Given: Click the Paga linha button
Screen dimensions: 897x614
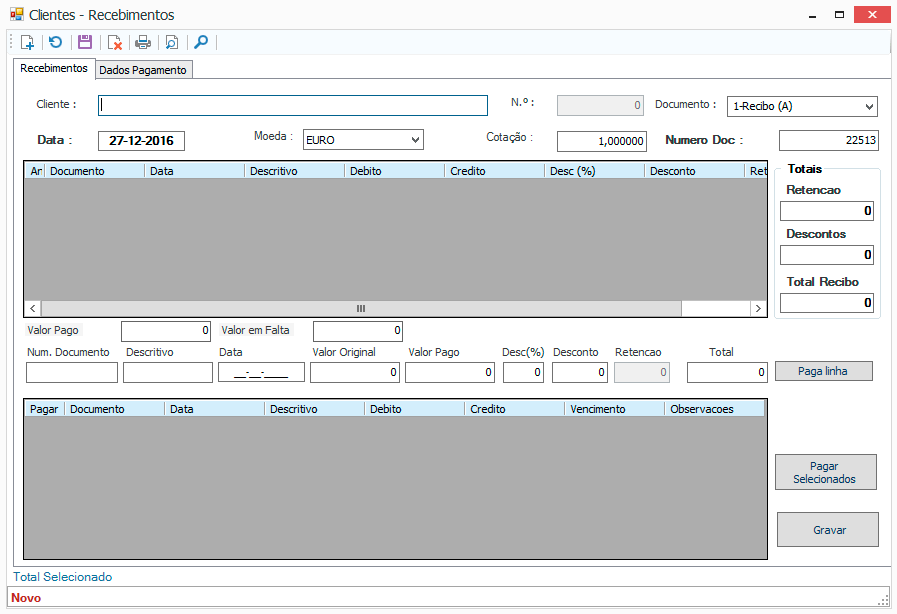Looking at the screenshot, I should click(x=824, y=371).
